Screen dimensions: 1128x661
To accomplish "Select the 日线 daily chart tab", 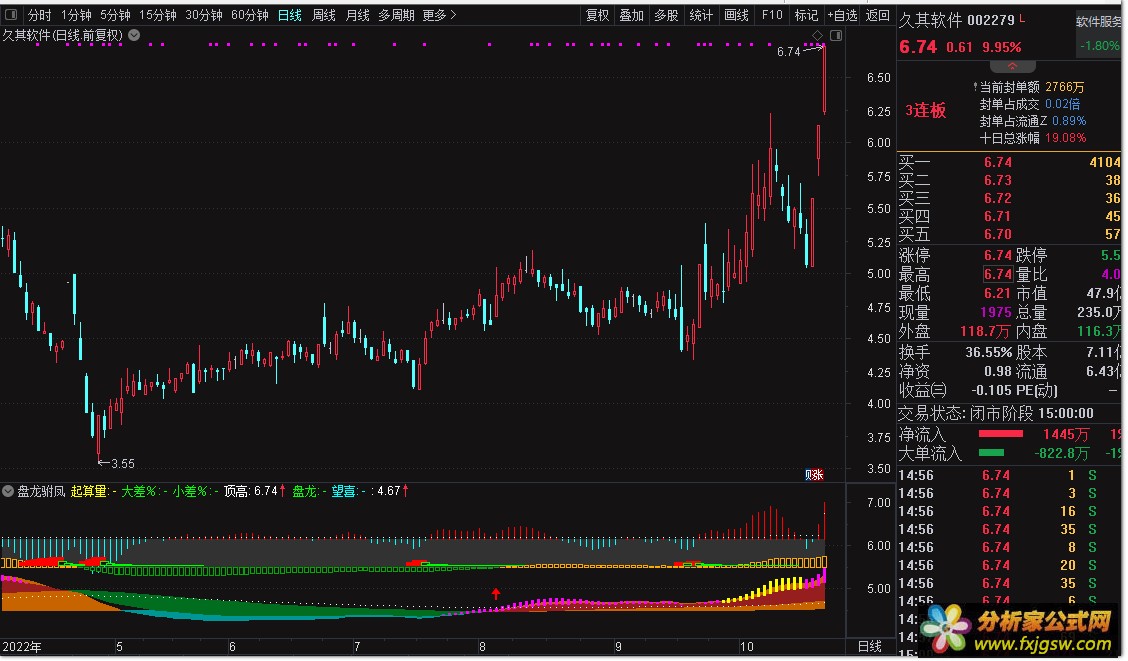I will (x=289, y=15).
